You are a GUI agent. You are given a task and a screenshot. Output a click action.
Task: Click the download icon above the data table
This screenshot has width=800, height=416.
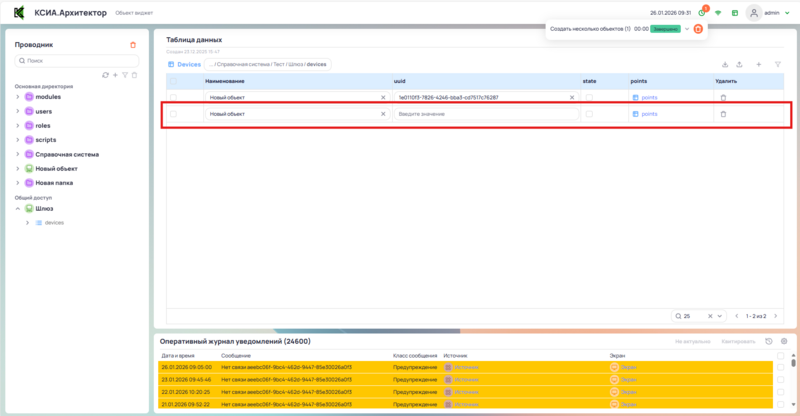[x=724, y=64]
